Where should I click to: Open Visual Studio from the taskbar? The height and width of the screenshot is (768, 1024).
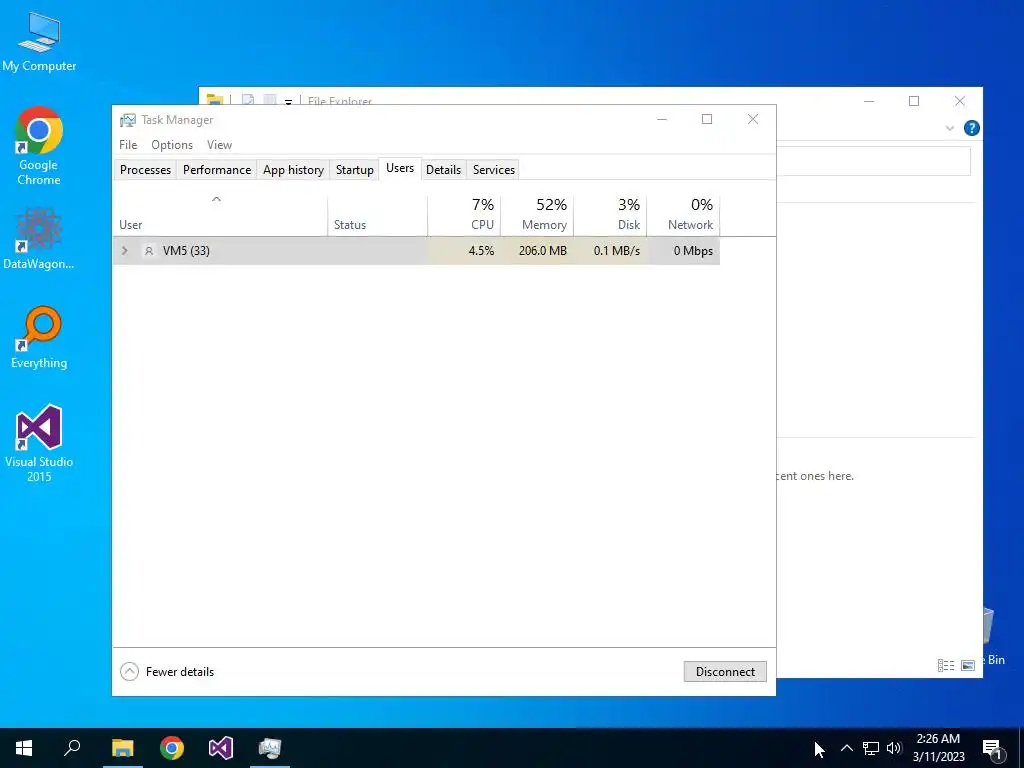coord(221,748)
